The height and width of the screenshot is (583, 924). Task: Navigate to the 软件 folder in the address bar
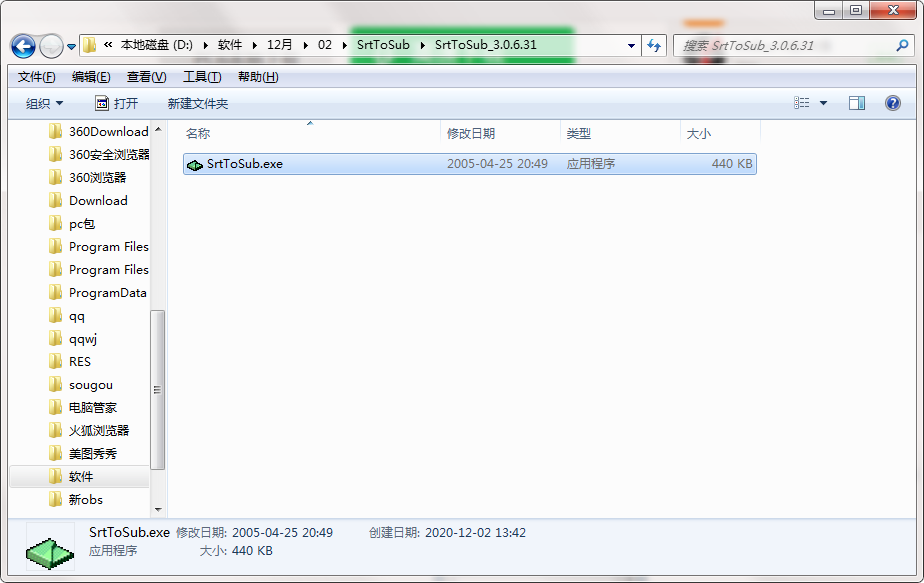pos(230,45)
